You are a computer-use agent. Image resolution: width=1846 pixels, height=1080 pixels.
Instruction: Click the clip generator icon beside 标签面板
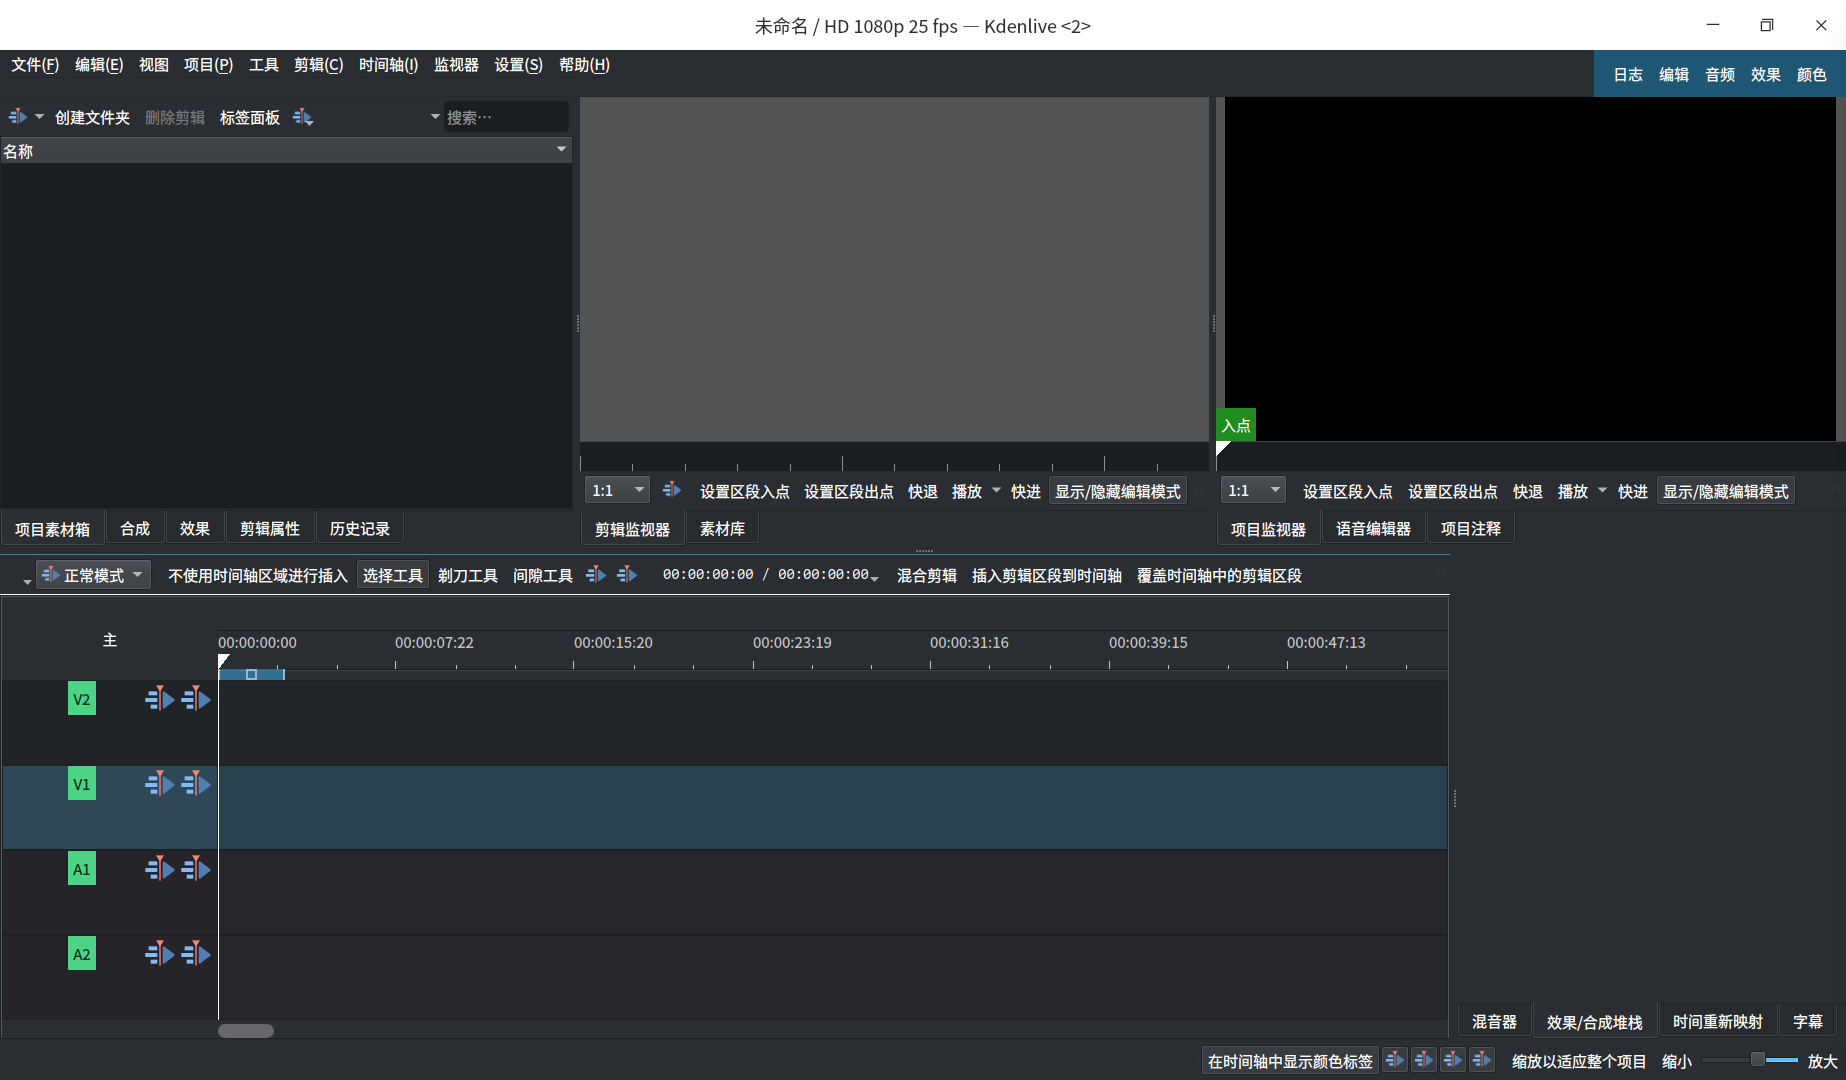click(303, 116)
